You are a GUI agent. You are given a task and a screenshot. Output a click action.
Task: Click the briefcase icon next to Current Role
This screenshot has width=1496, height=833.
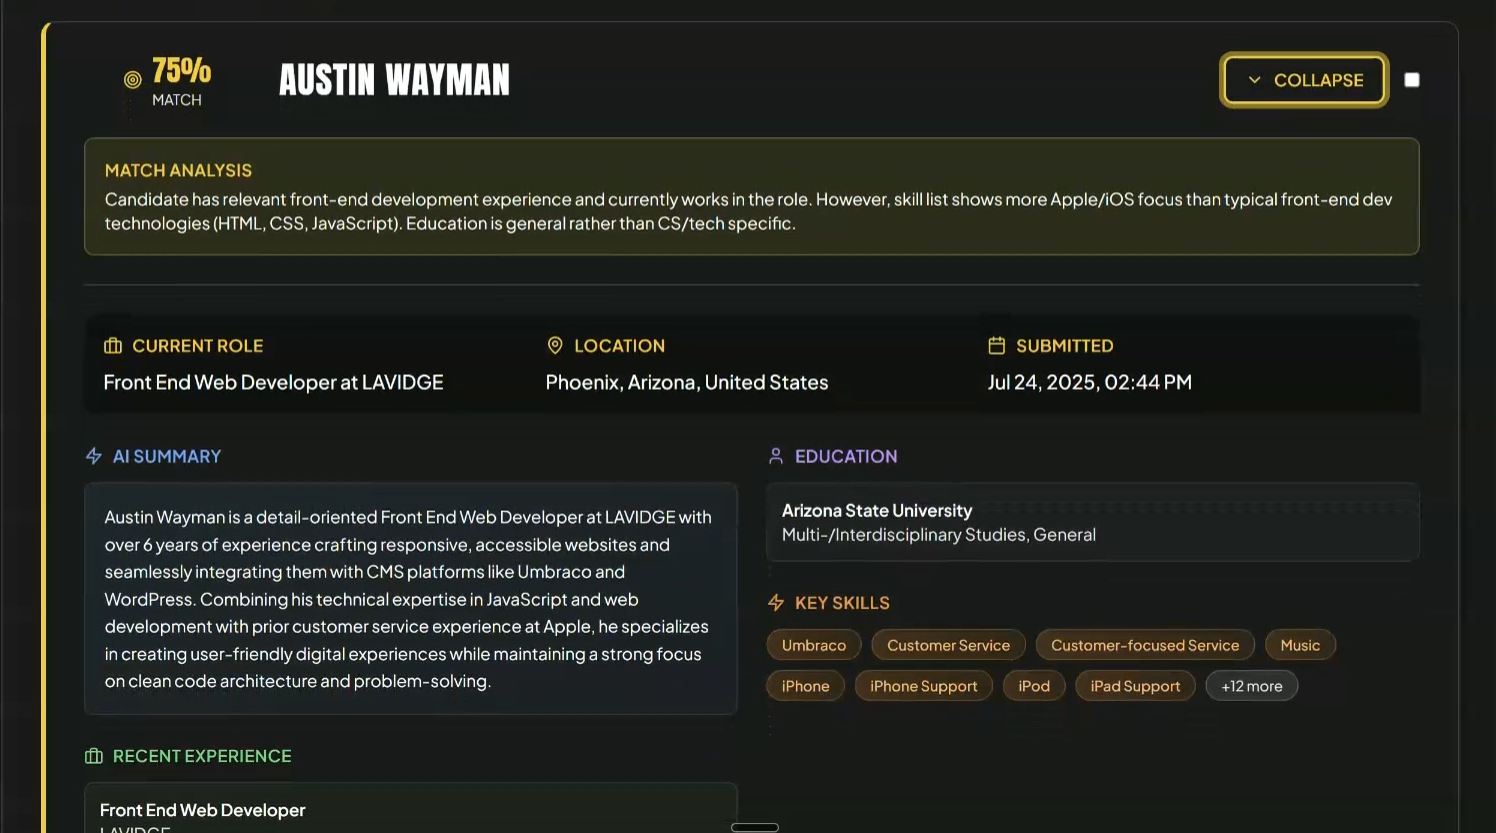click(x=113, y=346)
